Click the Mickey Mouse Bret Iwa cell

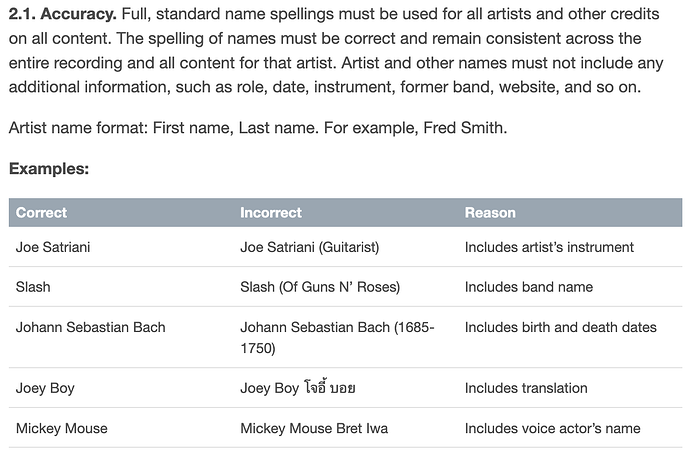(314, 428)
